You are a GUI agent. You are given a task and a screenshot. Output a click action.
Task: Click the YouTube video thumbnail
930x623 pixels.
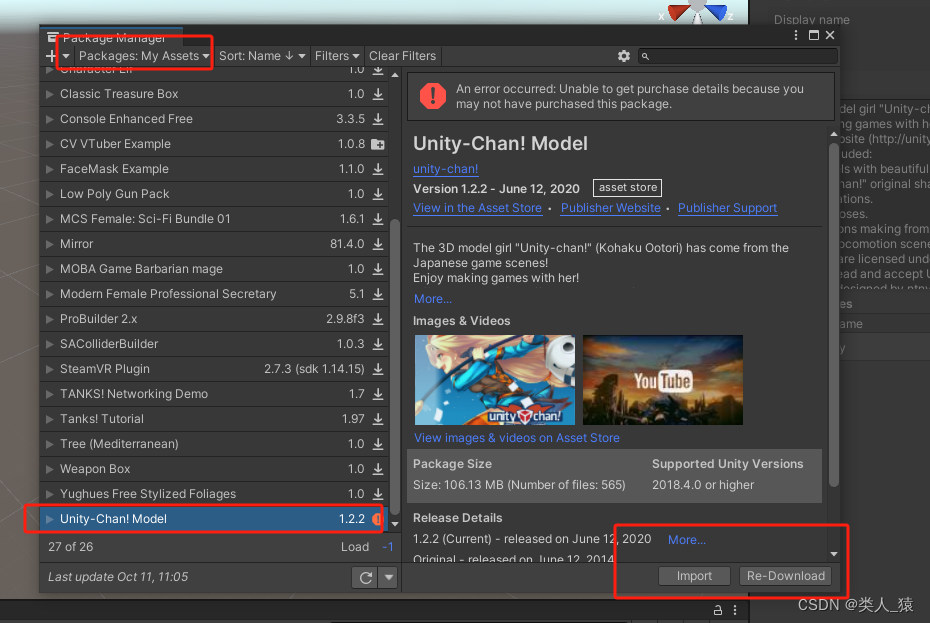(x=662, y=380)
